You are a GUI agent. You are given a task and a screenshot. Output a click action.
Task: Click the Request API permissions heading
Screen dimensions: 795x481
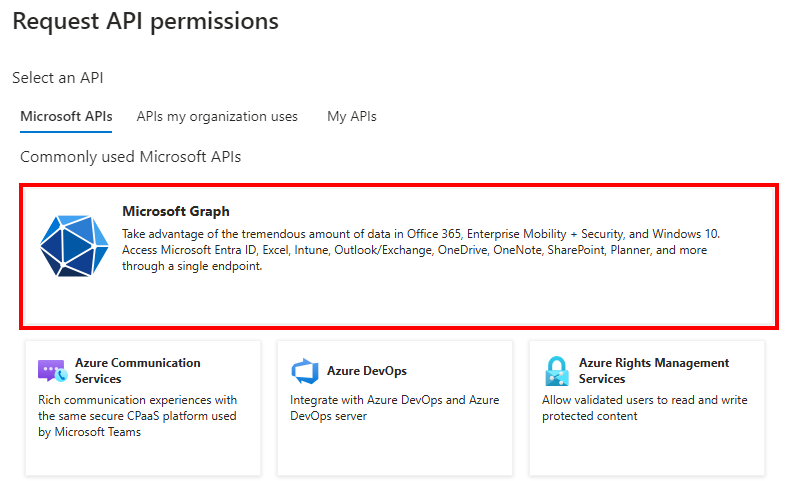[x=145, y=21]
